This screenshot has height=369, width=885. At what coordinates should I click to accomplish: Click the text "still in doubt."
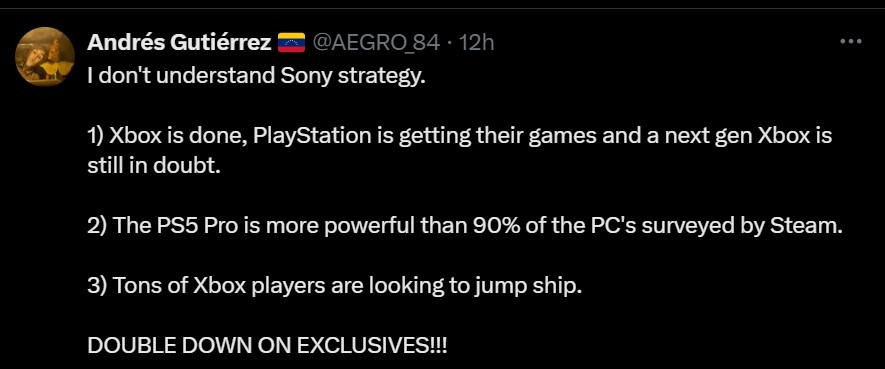coord(154,167)
